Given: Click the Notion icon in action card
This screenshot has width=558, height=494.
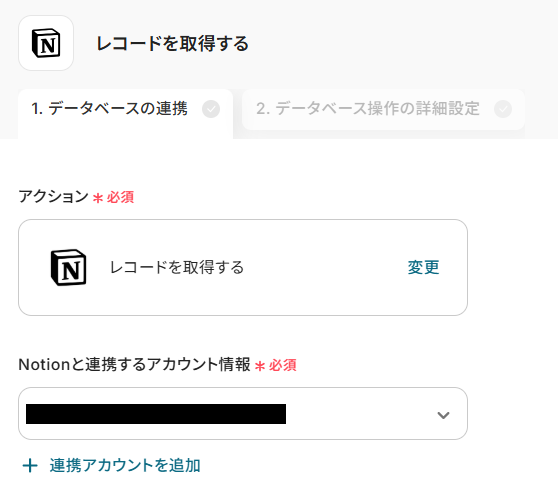Looking at the screenshot, I should (68, 267).
